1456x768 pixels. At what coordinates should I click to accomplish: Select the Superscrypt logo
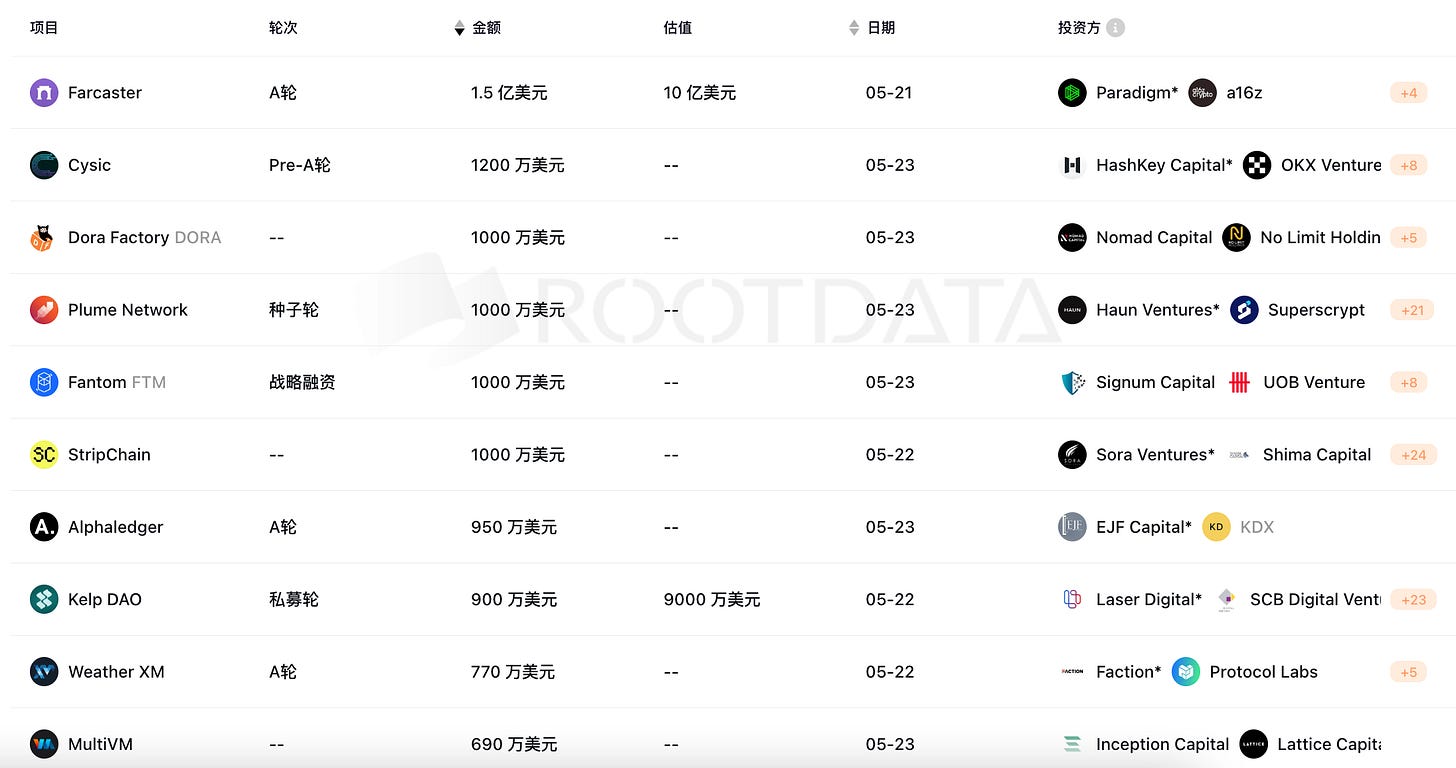tap(1244, 310)
